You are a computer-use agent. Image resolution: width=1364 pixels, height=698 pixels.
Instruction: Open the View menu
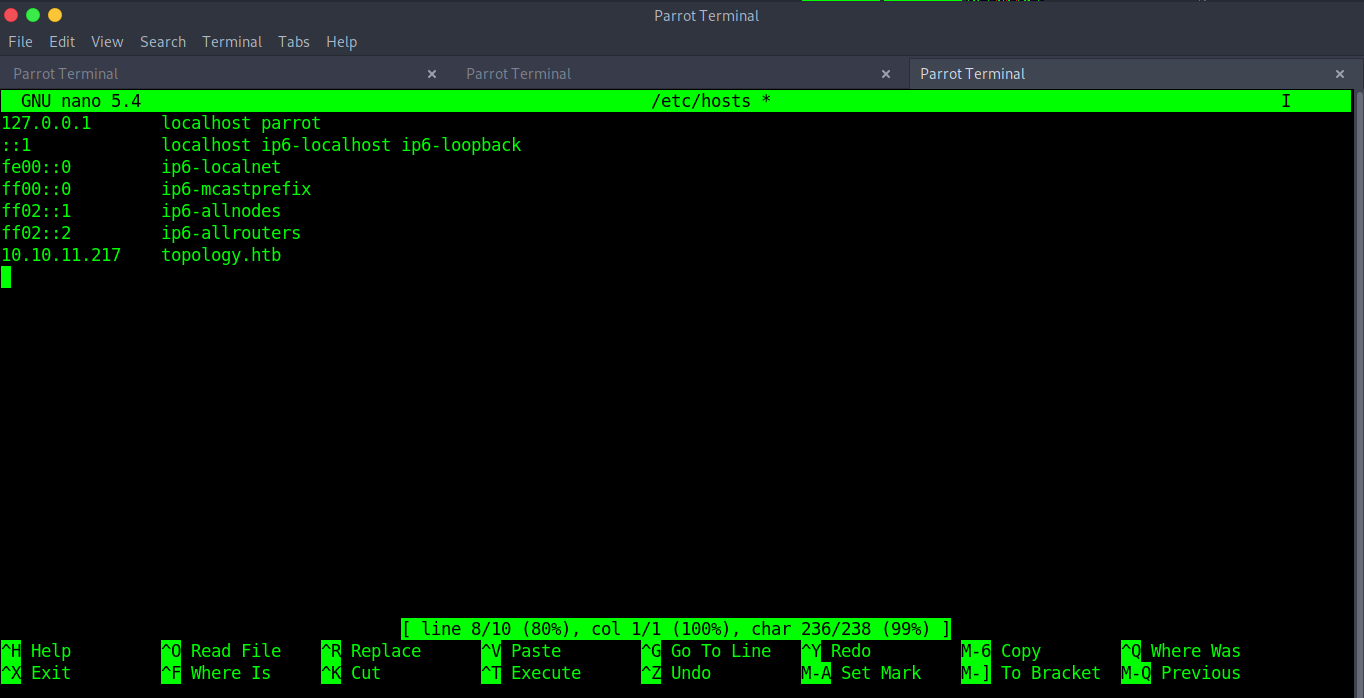[107, 42]
